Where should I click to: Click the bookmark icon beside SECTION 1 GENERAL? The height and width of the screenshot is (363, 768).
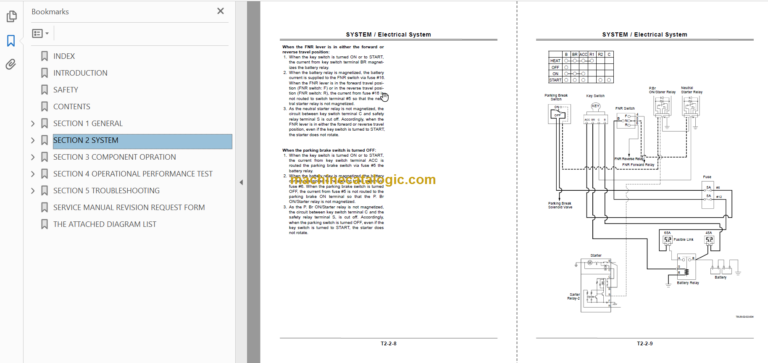tap(44, 123)
